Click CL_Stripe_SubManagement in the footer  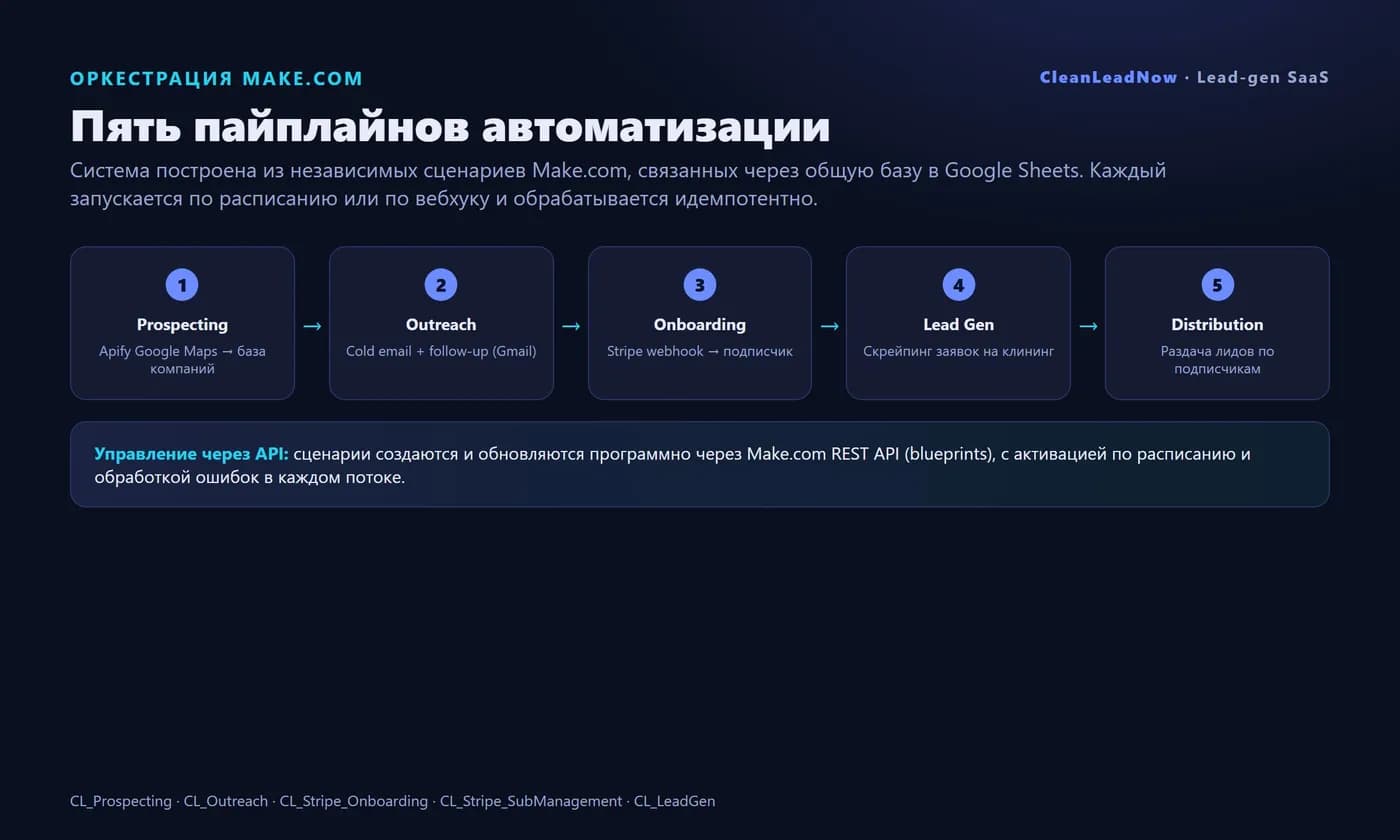[x=531, y=801]
